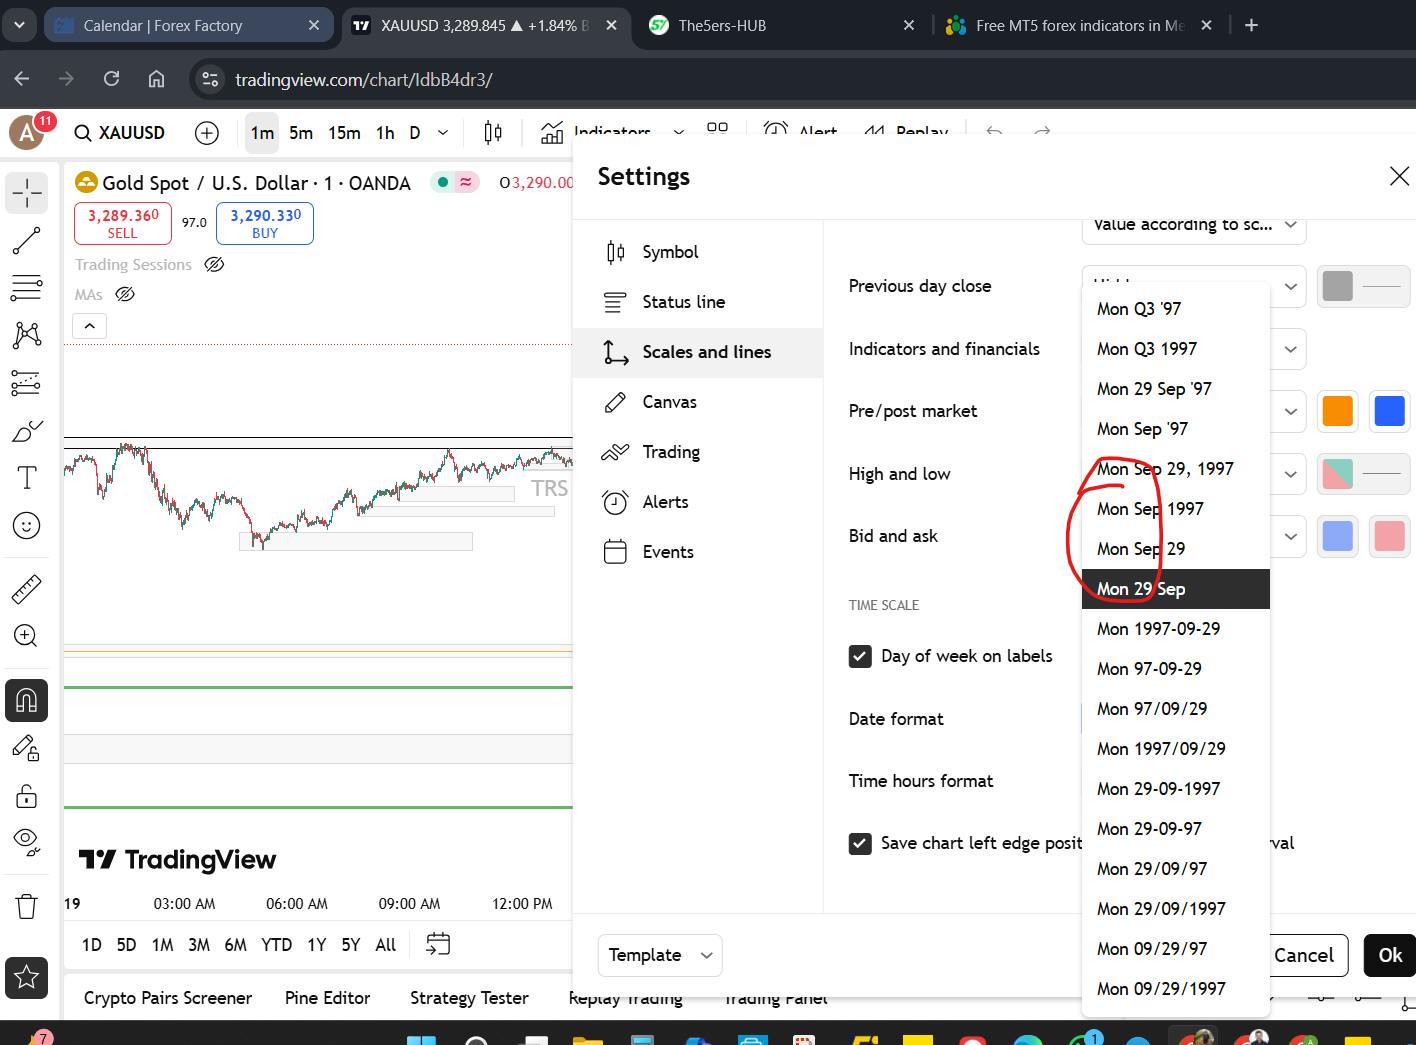Open Status line settings tab
This screenshot has height=1045, width=1416.
click(698, 302)
